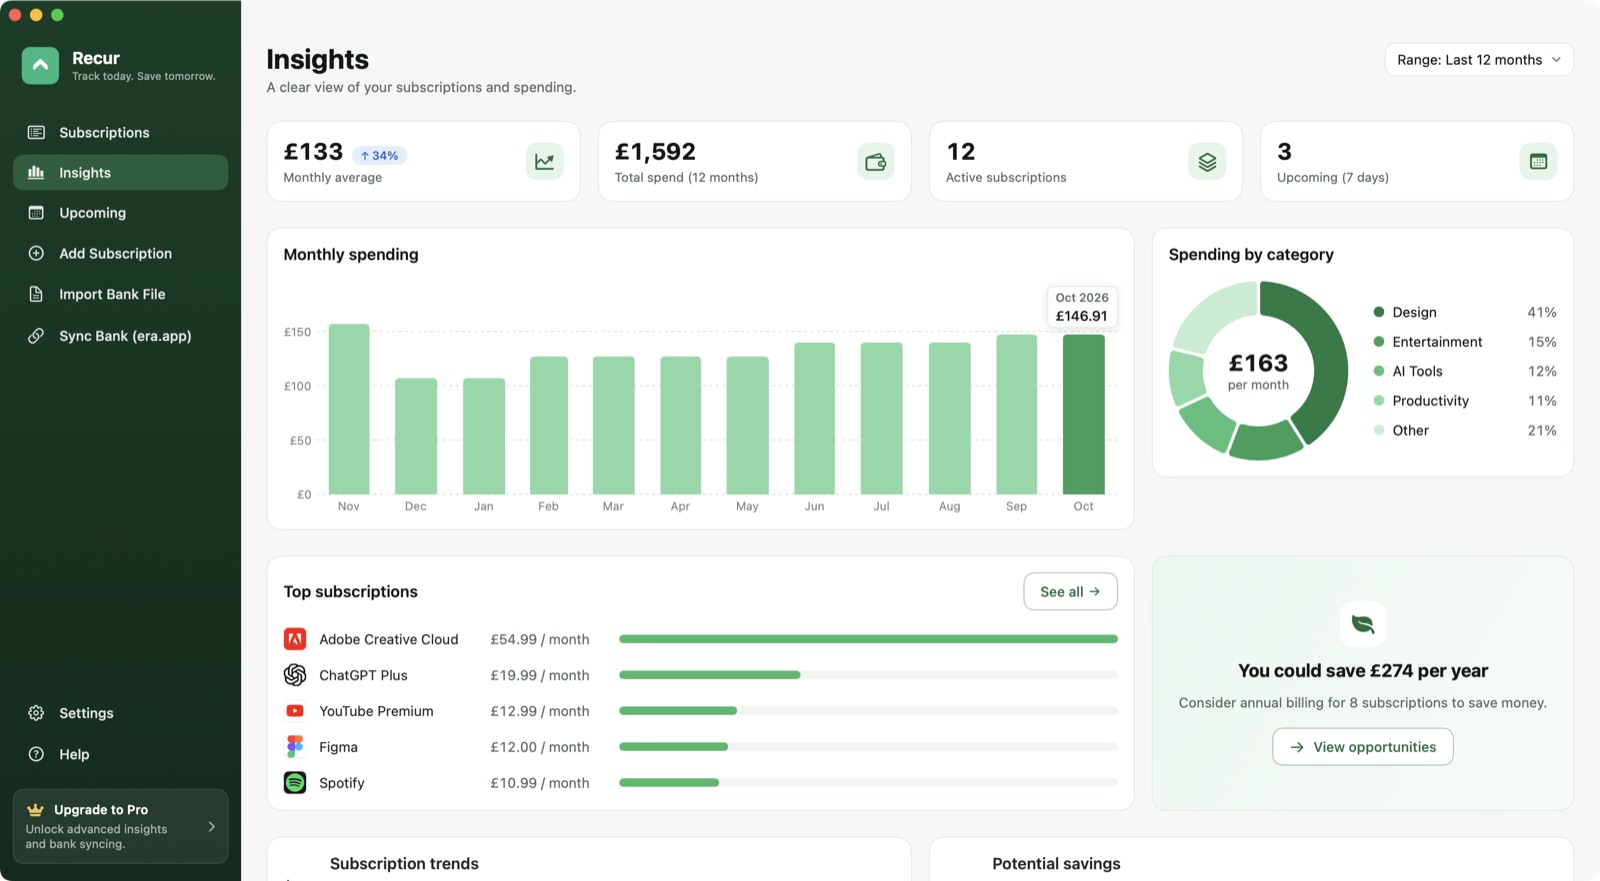Viewport: 1600px width, 881px height.
Task: Click the Insights bar chart icon
Action: click(36, 172)
